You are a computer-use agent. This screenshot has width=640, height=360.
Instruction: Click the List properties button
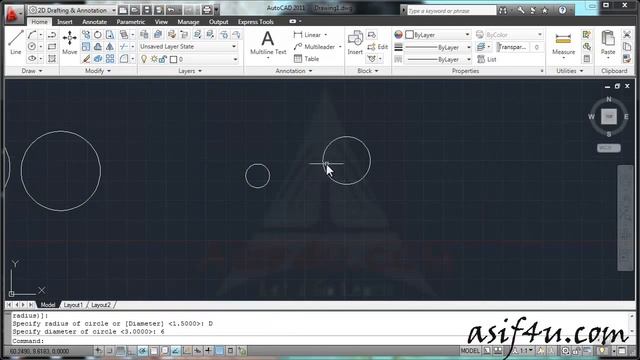[487, 59]
